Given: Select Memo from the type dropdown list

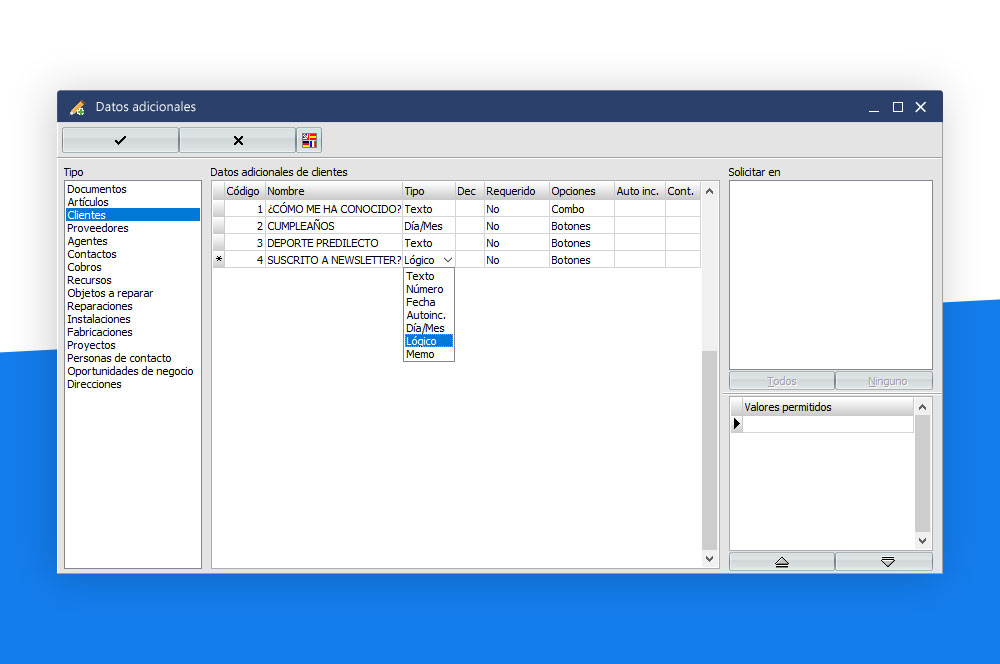Looking at the screenshot, I should tap(421, 354).
